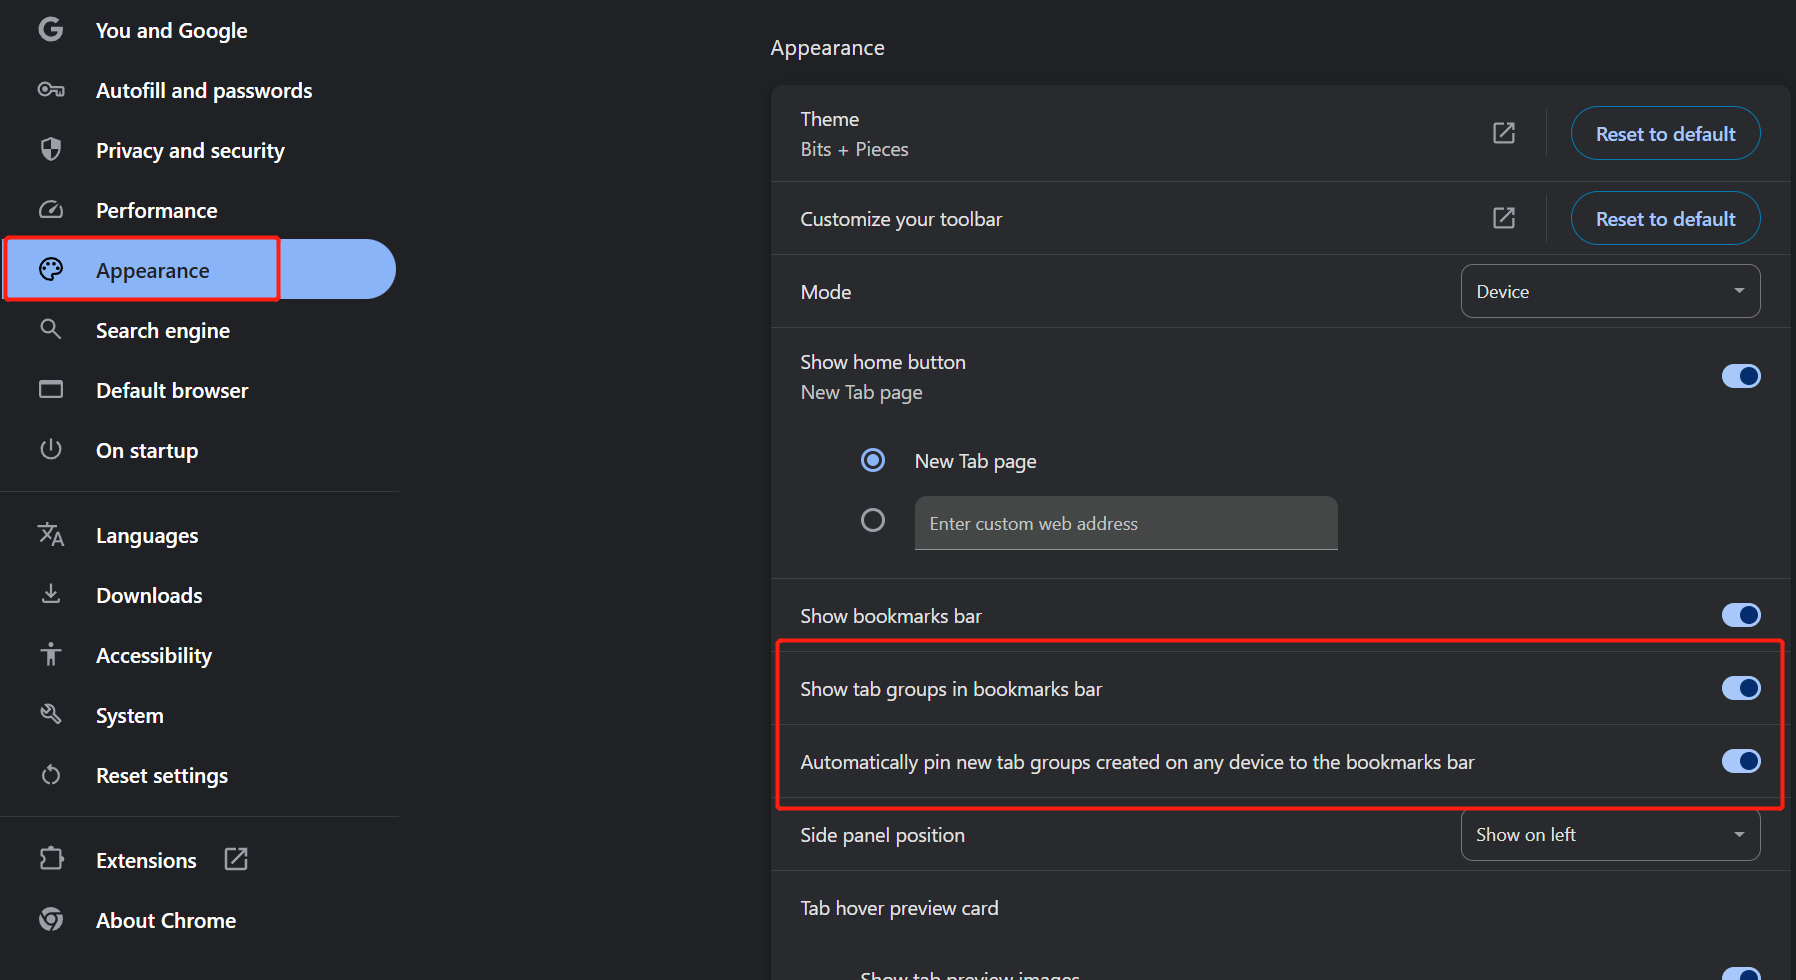Reset toolbar customization to default
Image resolution: width=1796 pixels, height=980 pixels.
(1665, 218)
